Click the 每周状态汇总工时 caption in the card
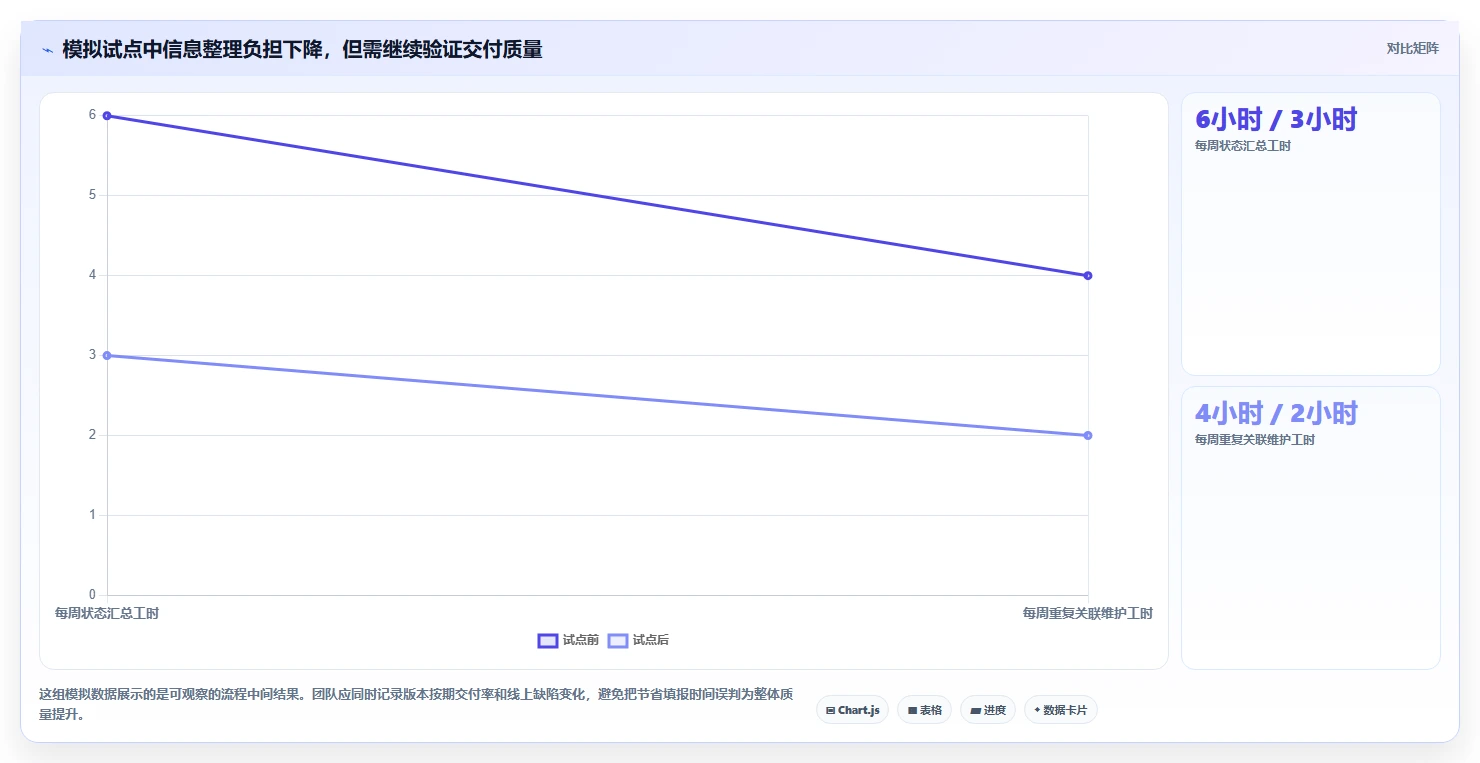The width and height of the screenshot is (1480, 763). click(1243, 146)
